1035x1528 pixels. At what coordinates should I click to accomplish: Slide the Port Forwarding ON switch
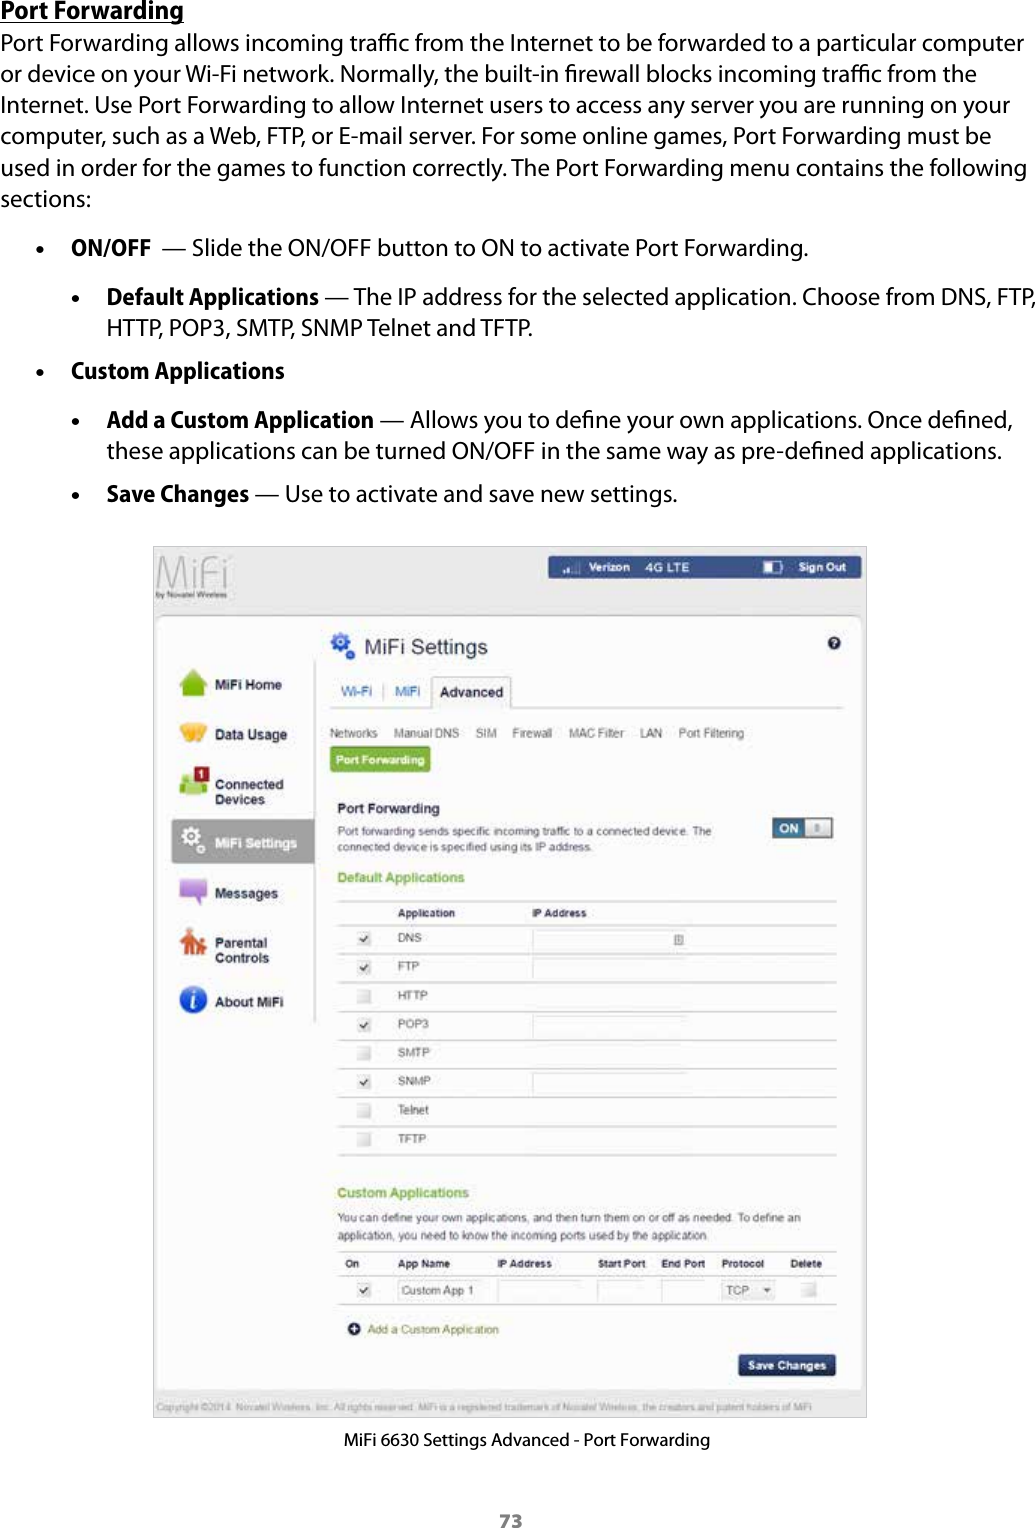point(800,827)
